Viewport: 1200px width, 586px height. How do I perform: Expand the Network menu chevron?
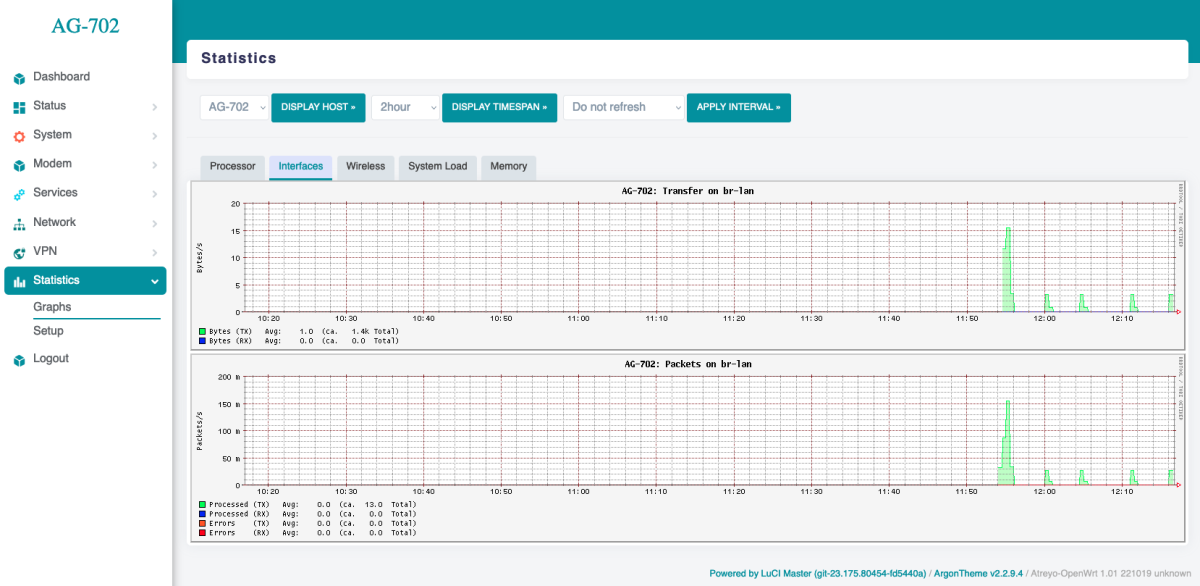pyautogui.click(x=154, y=223)
